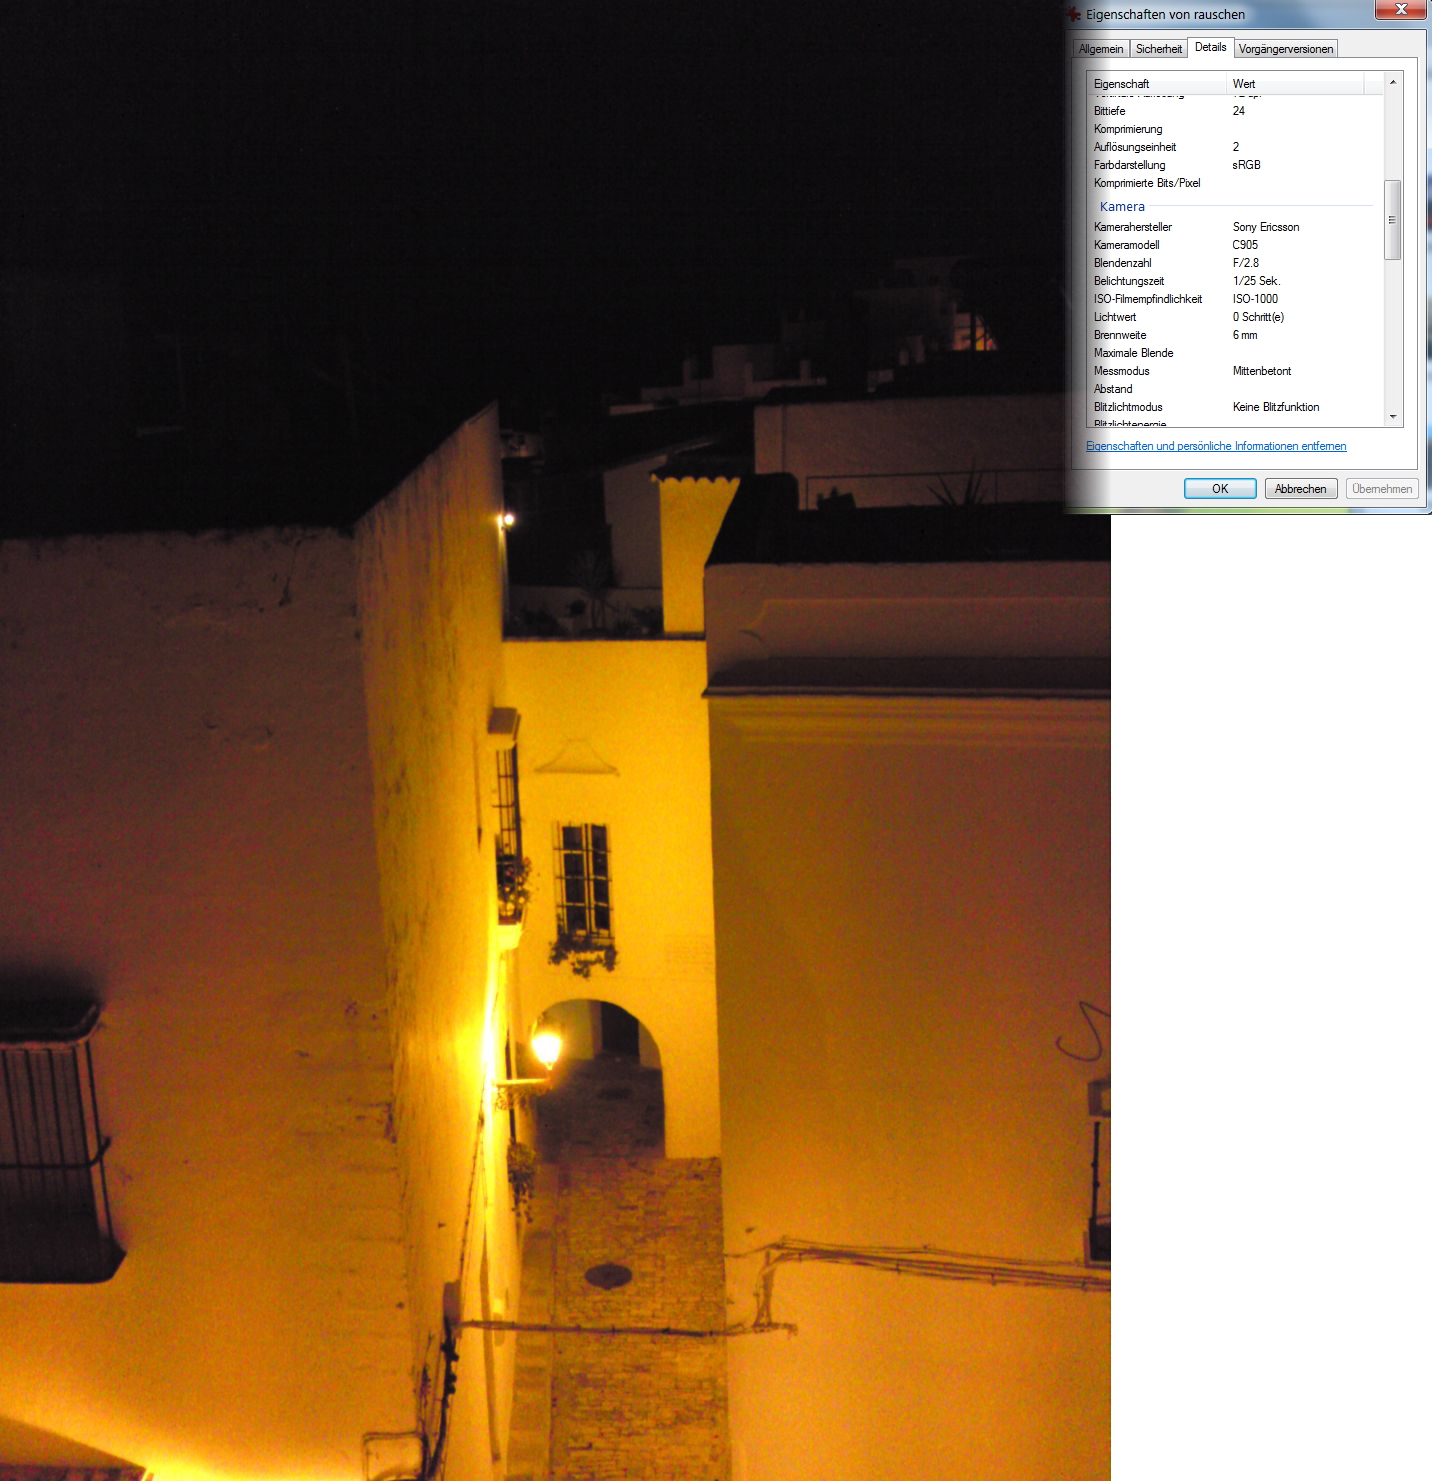Click the exposure value 1/25 Sek.
The width and height of the screenshot is (1432, 1481).
[x=1257, y=281]
